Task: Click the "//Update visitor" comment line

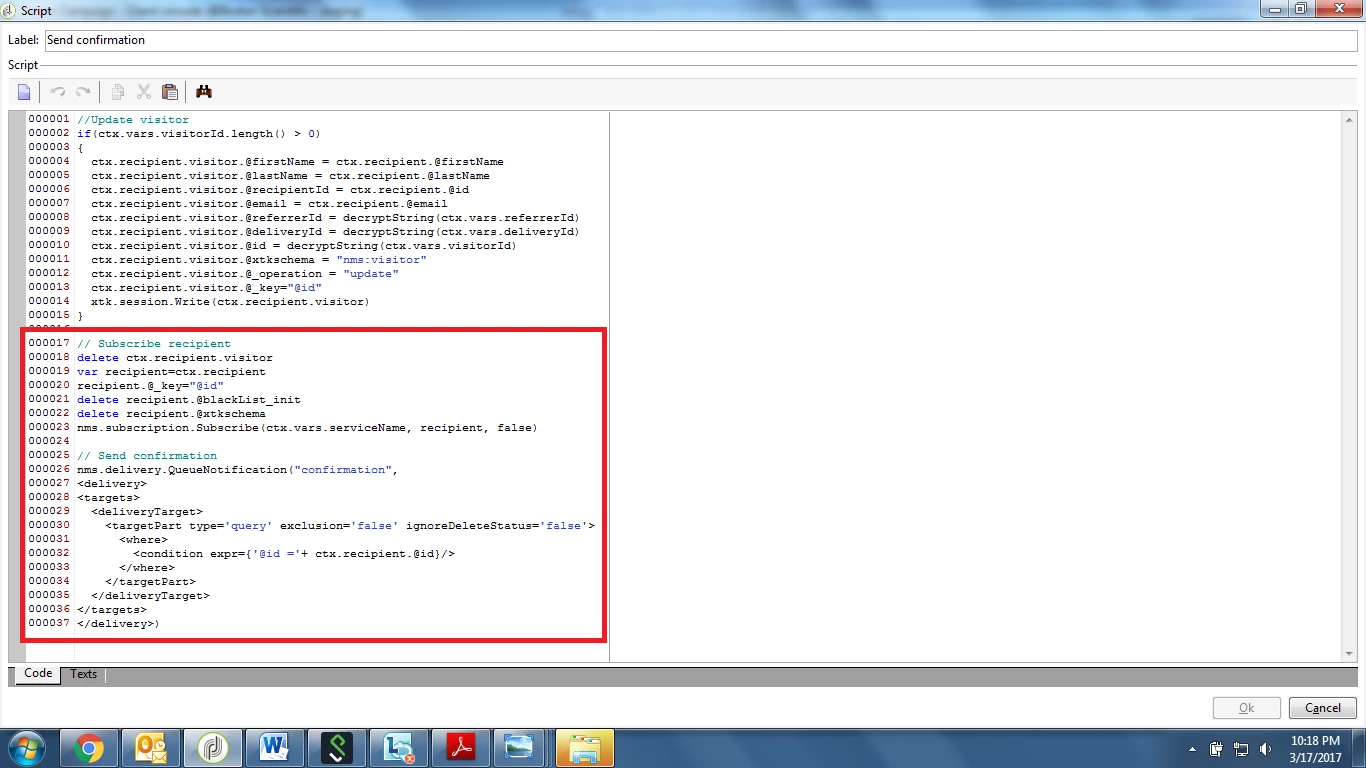Action: (133, 120)
